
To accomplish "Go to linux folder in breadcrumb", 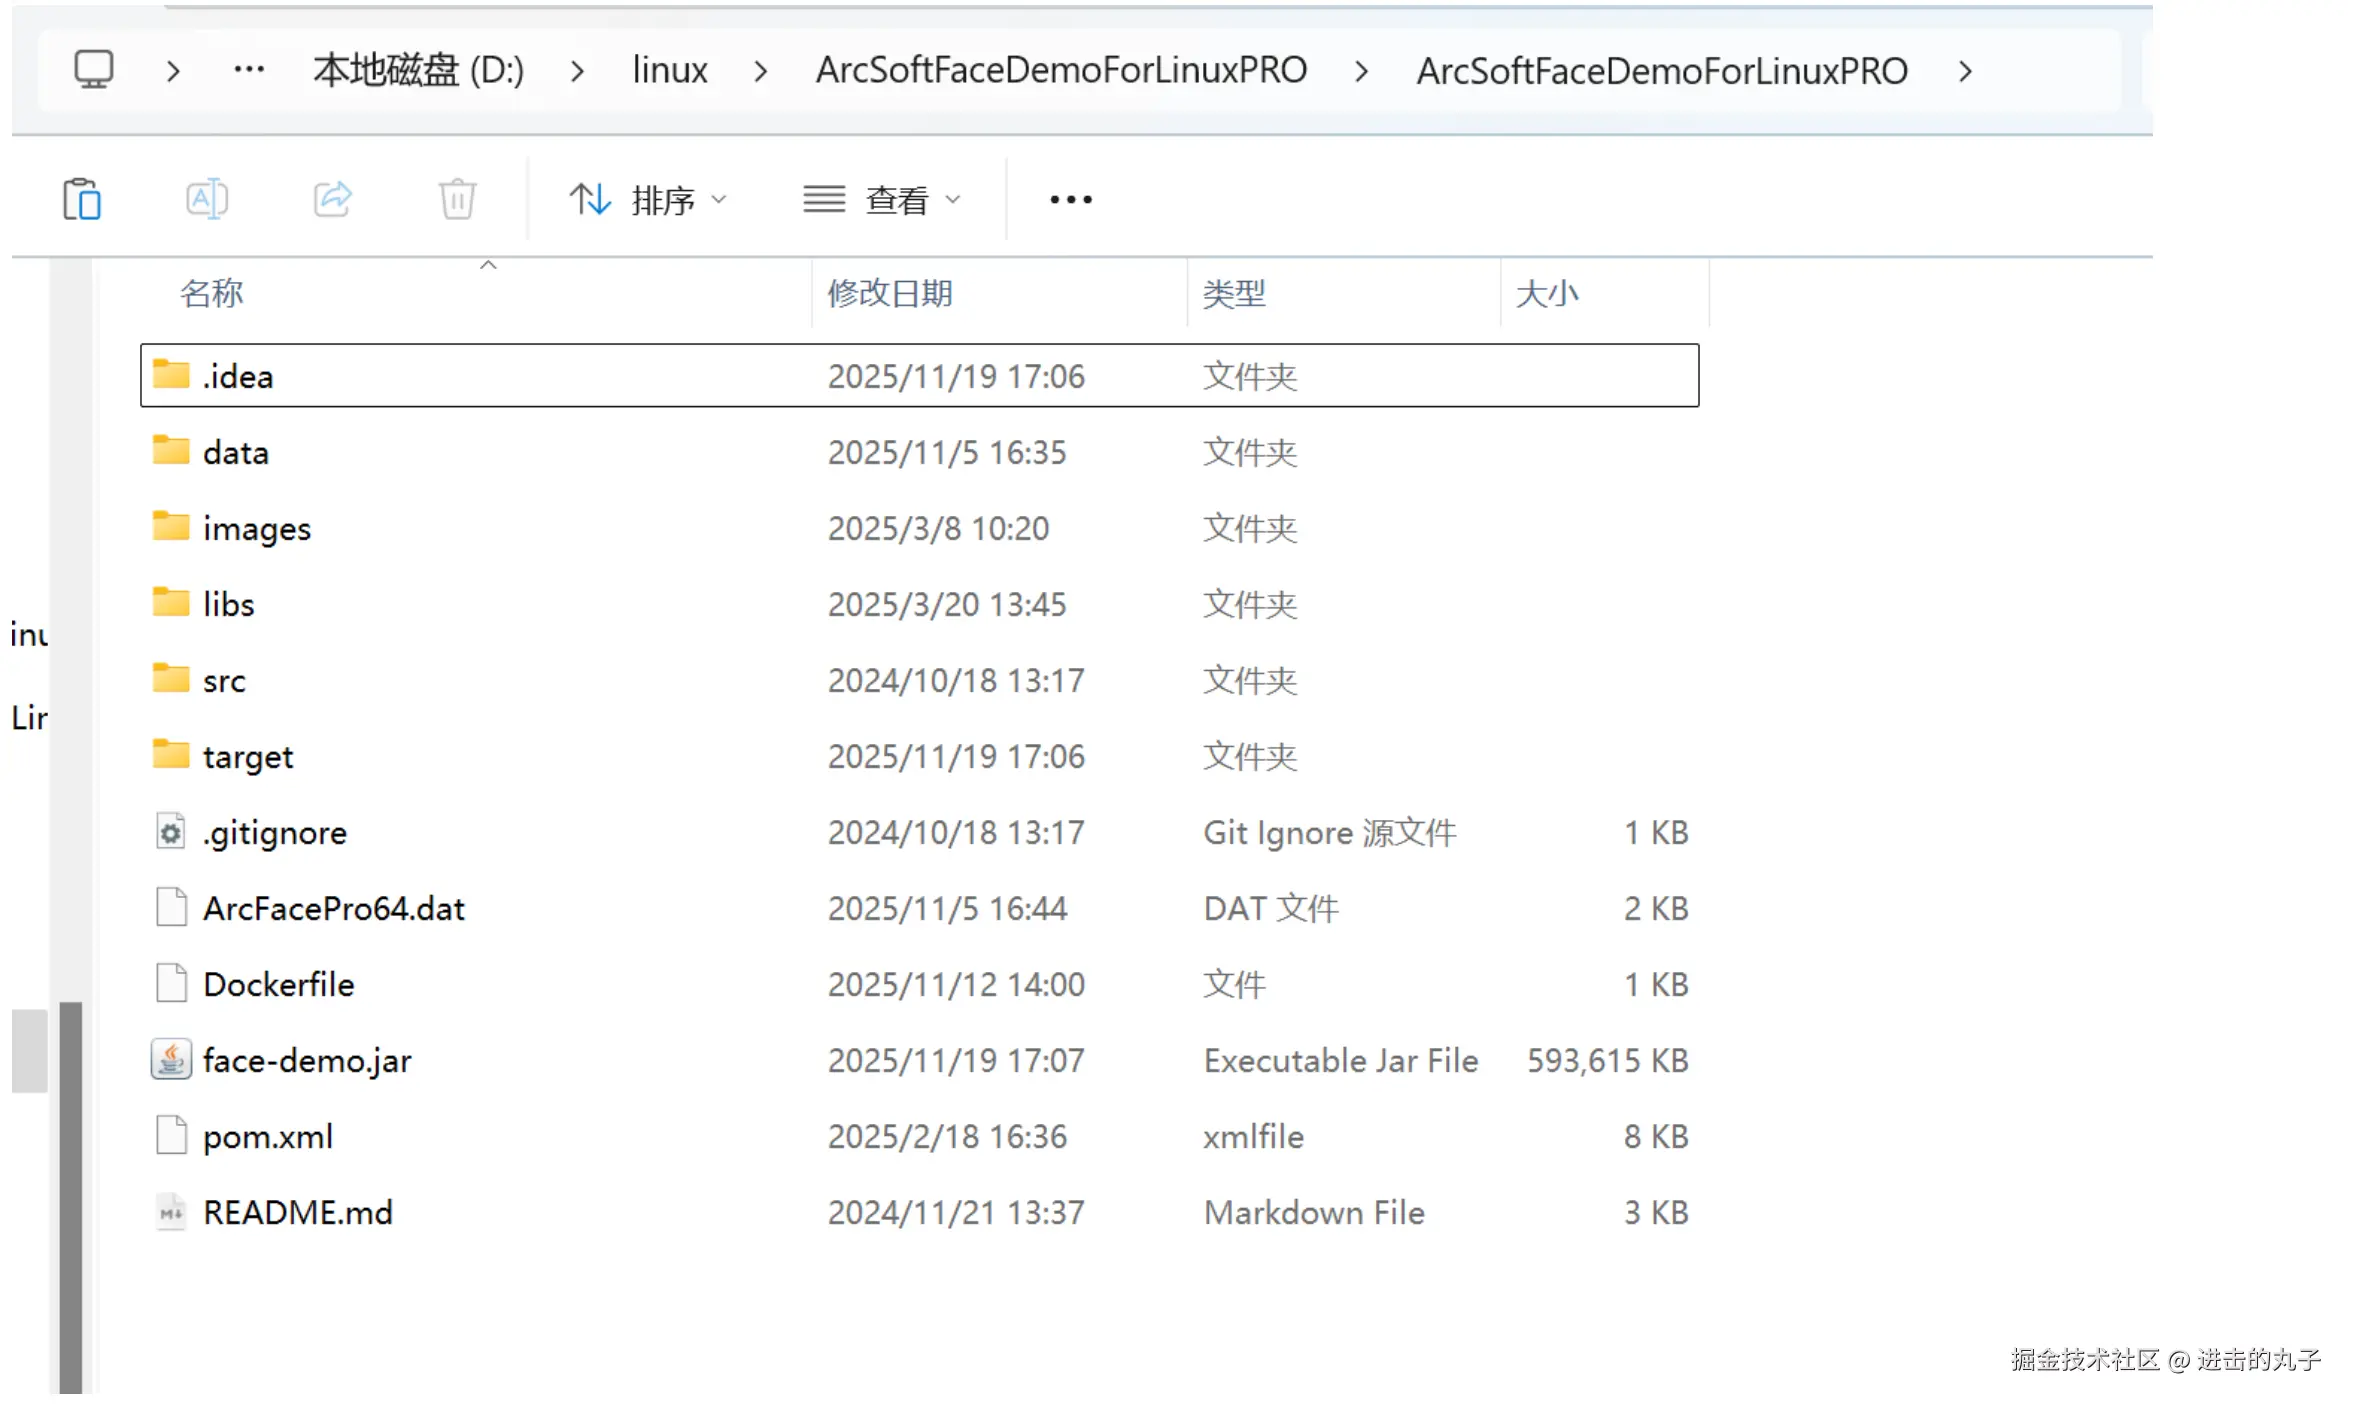I will pyautogui.click(x=669, y=70).
